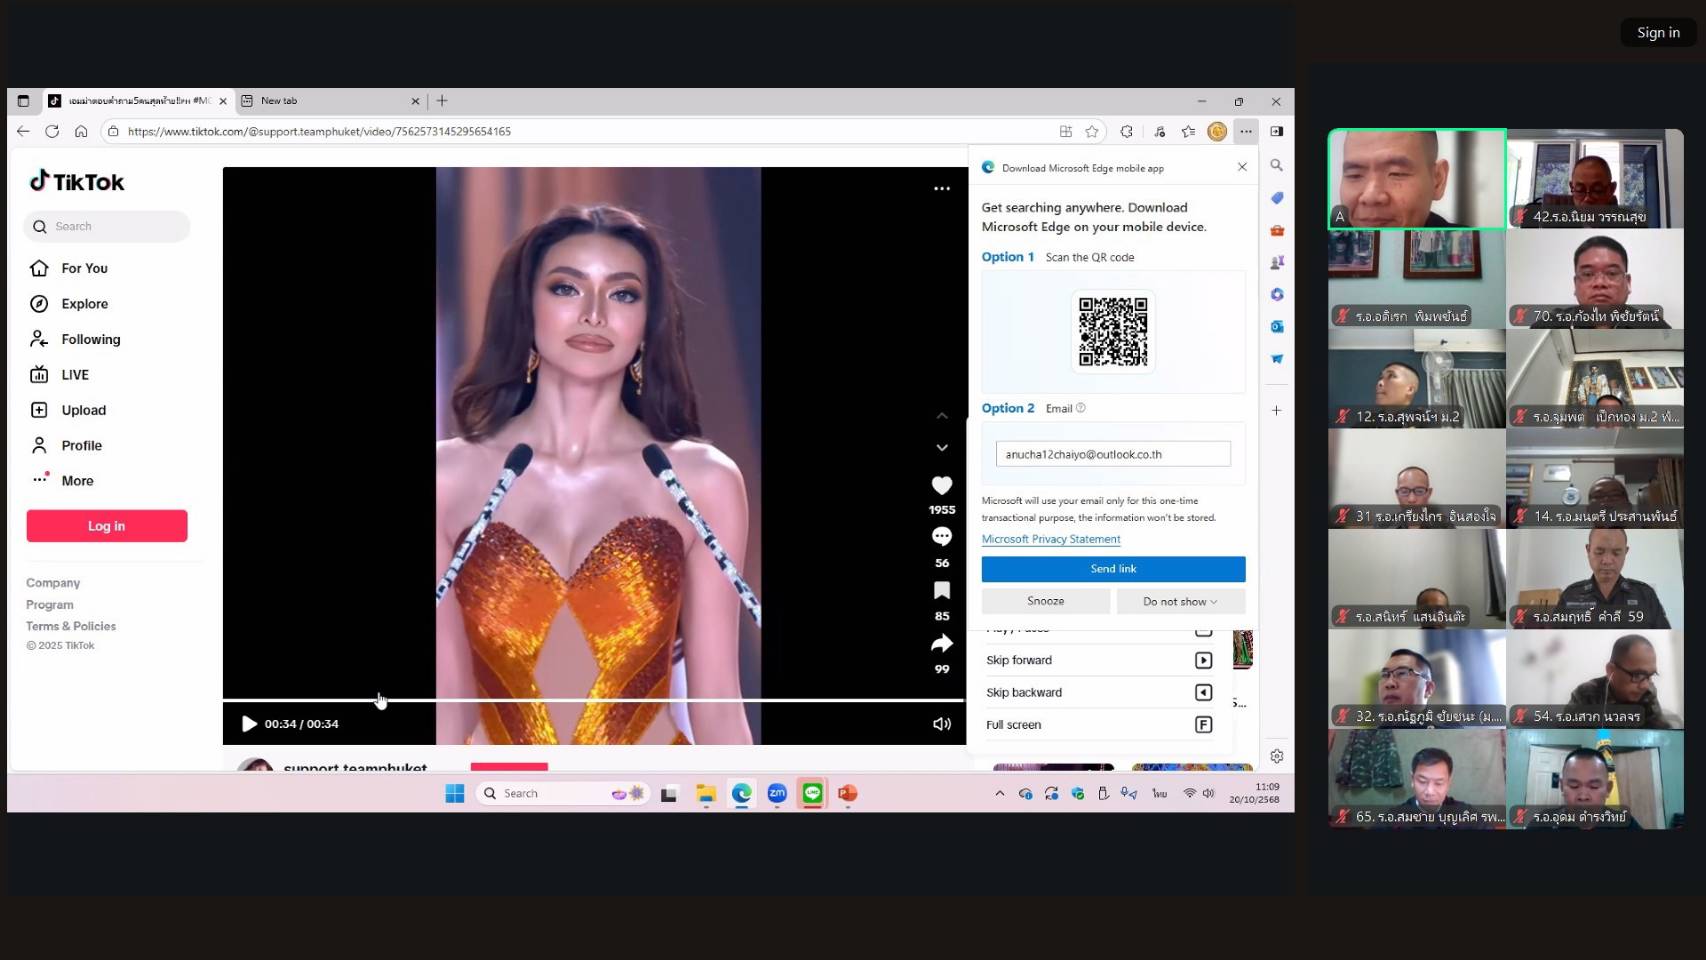Like the video with the heart icon
Image resolution: width=1706 pixels, height=960 pixels.
coord(941,486)
